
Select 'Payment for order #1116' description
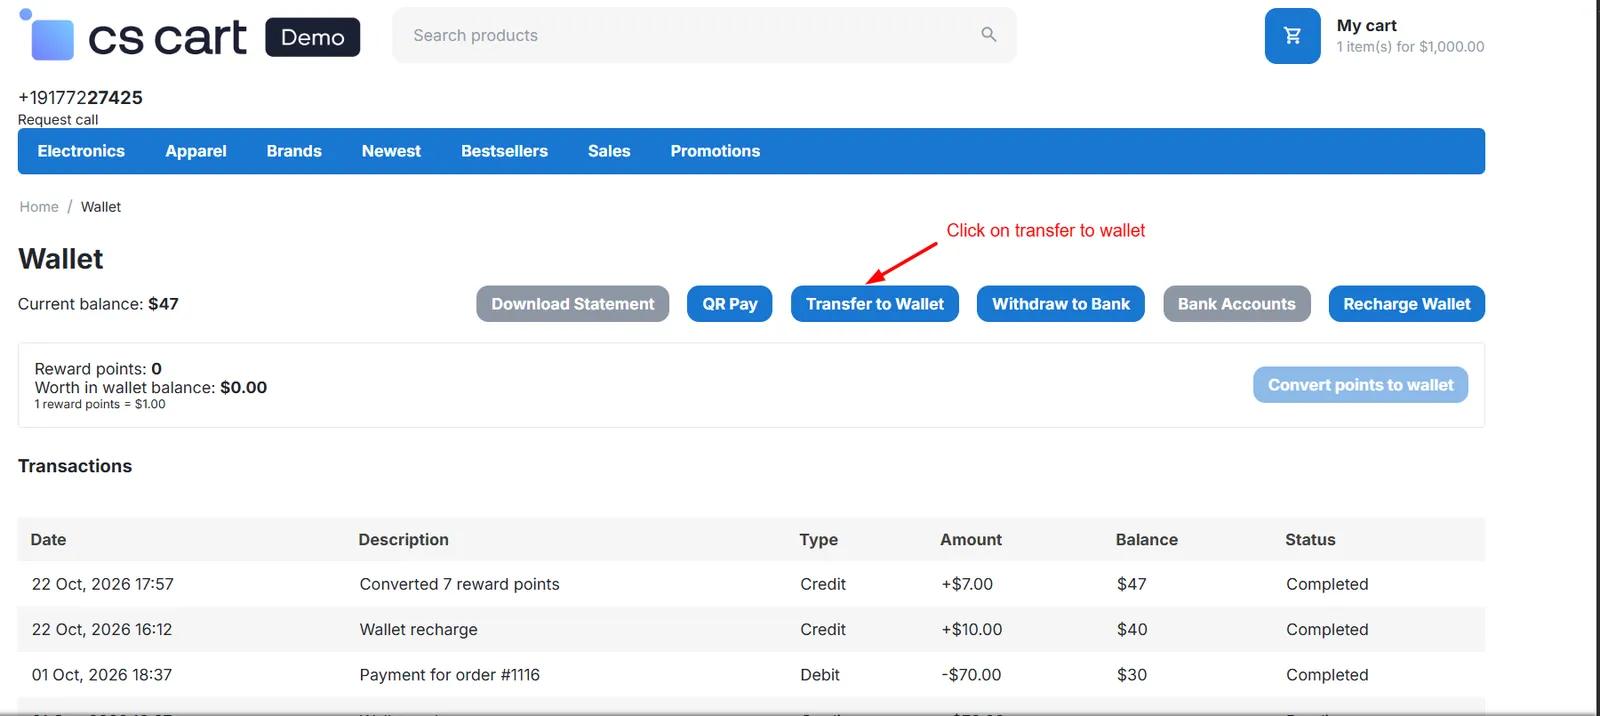pyautogui.click(x=450, y=675)
